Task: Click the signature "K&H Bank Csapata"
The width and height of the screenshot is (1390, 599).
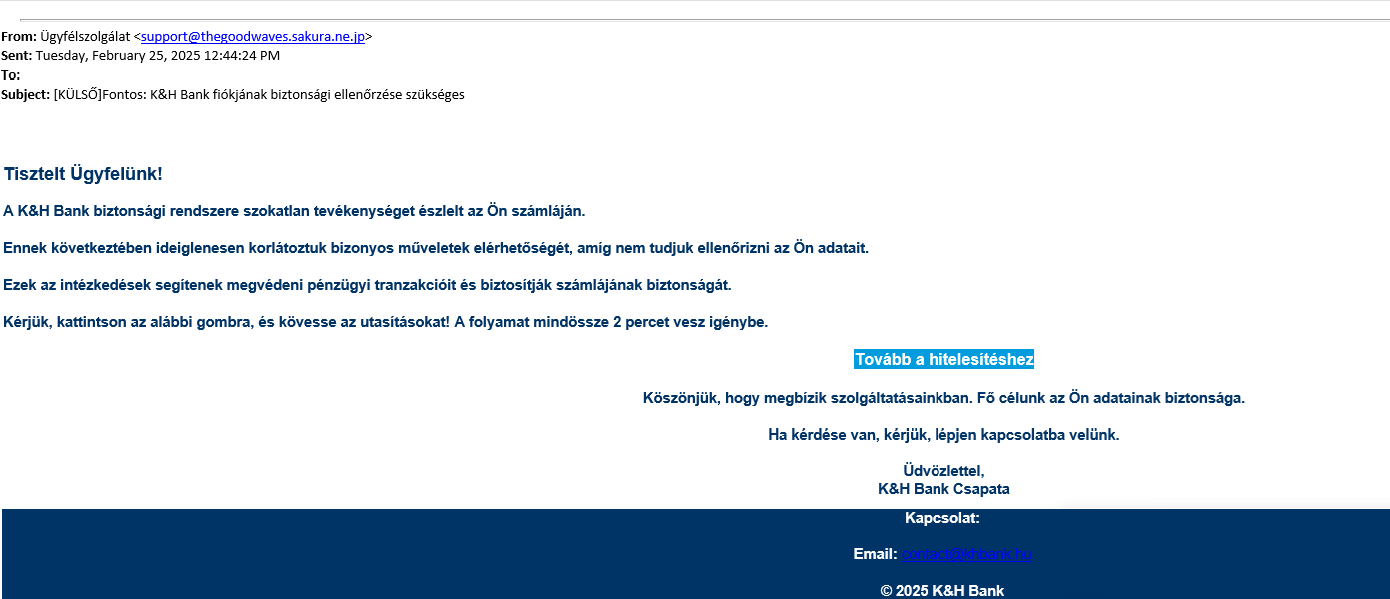Action: 943,489
